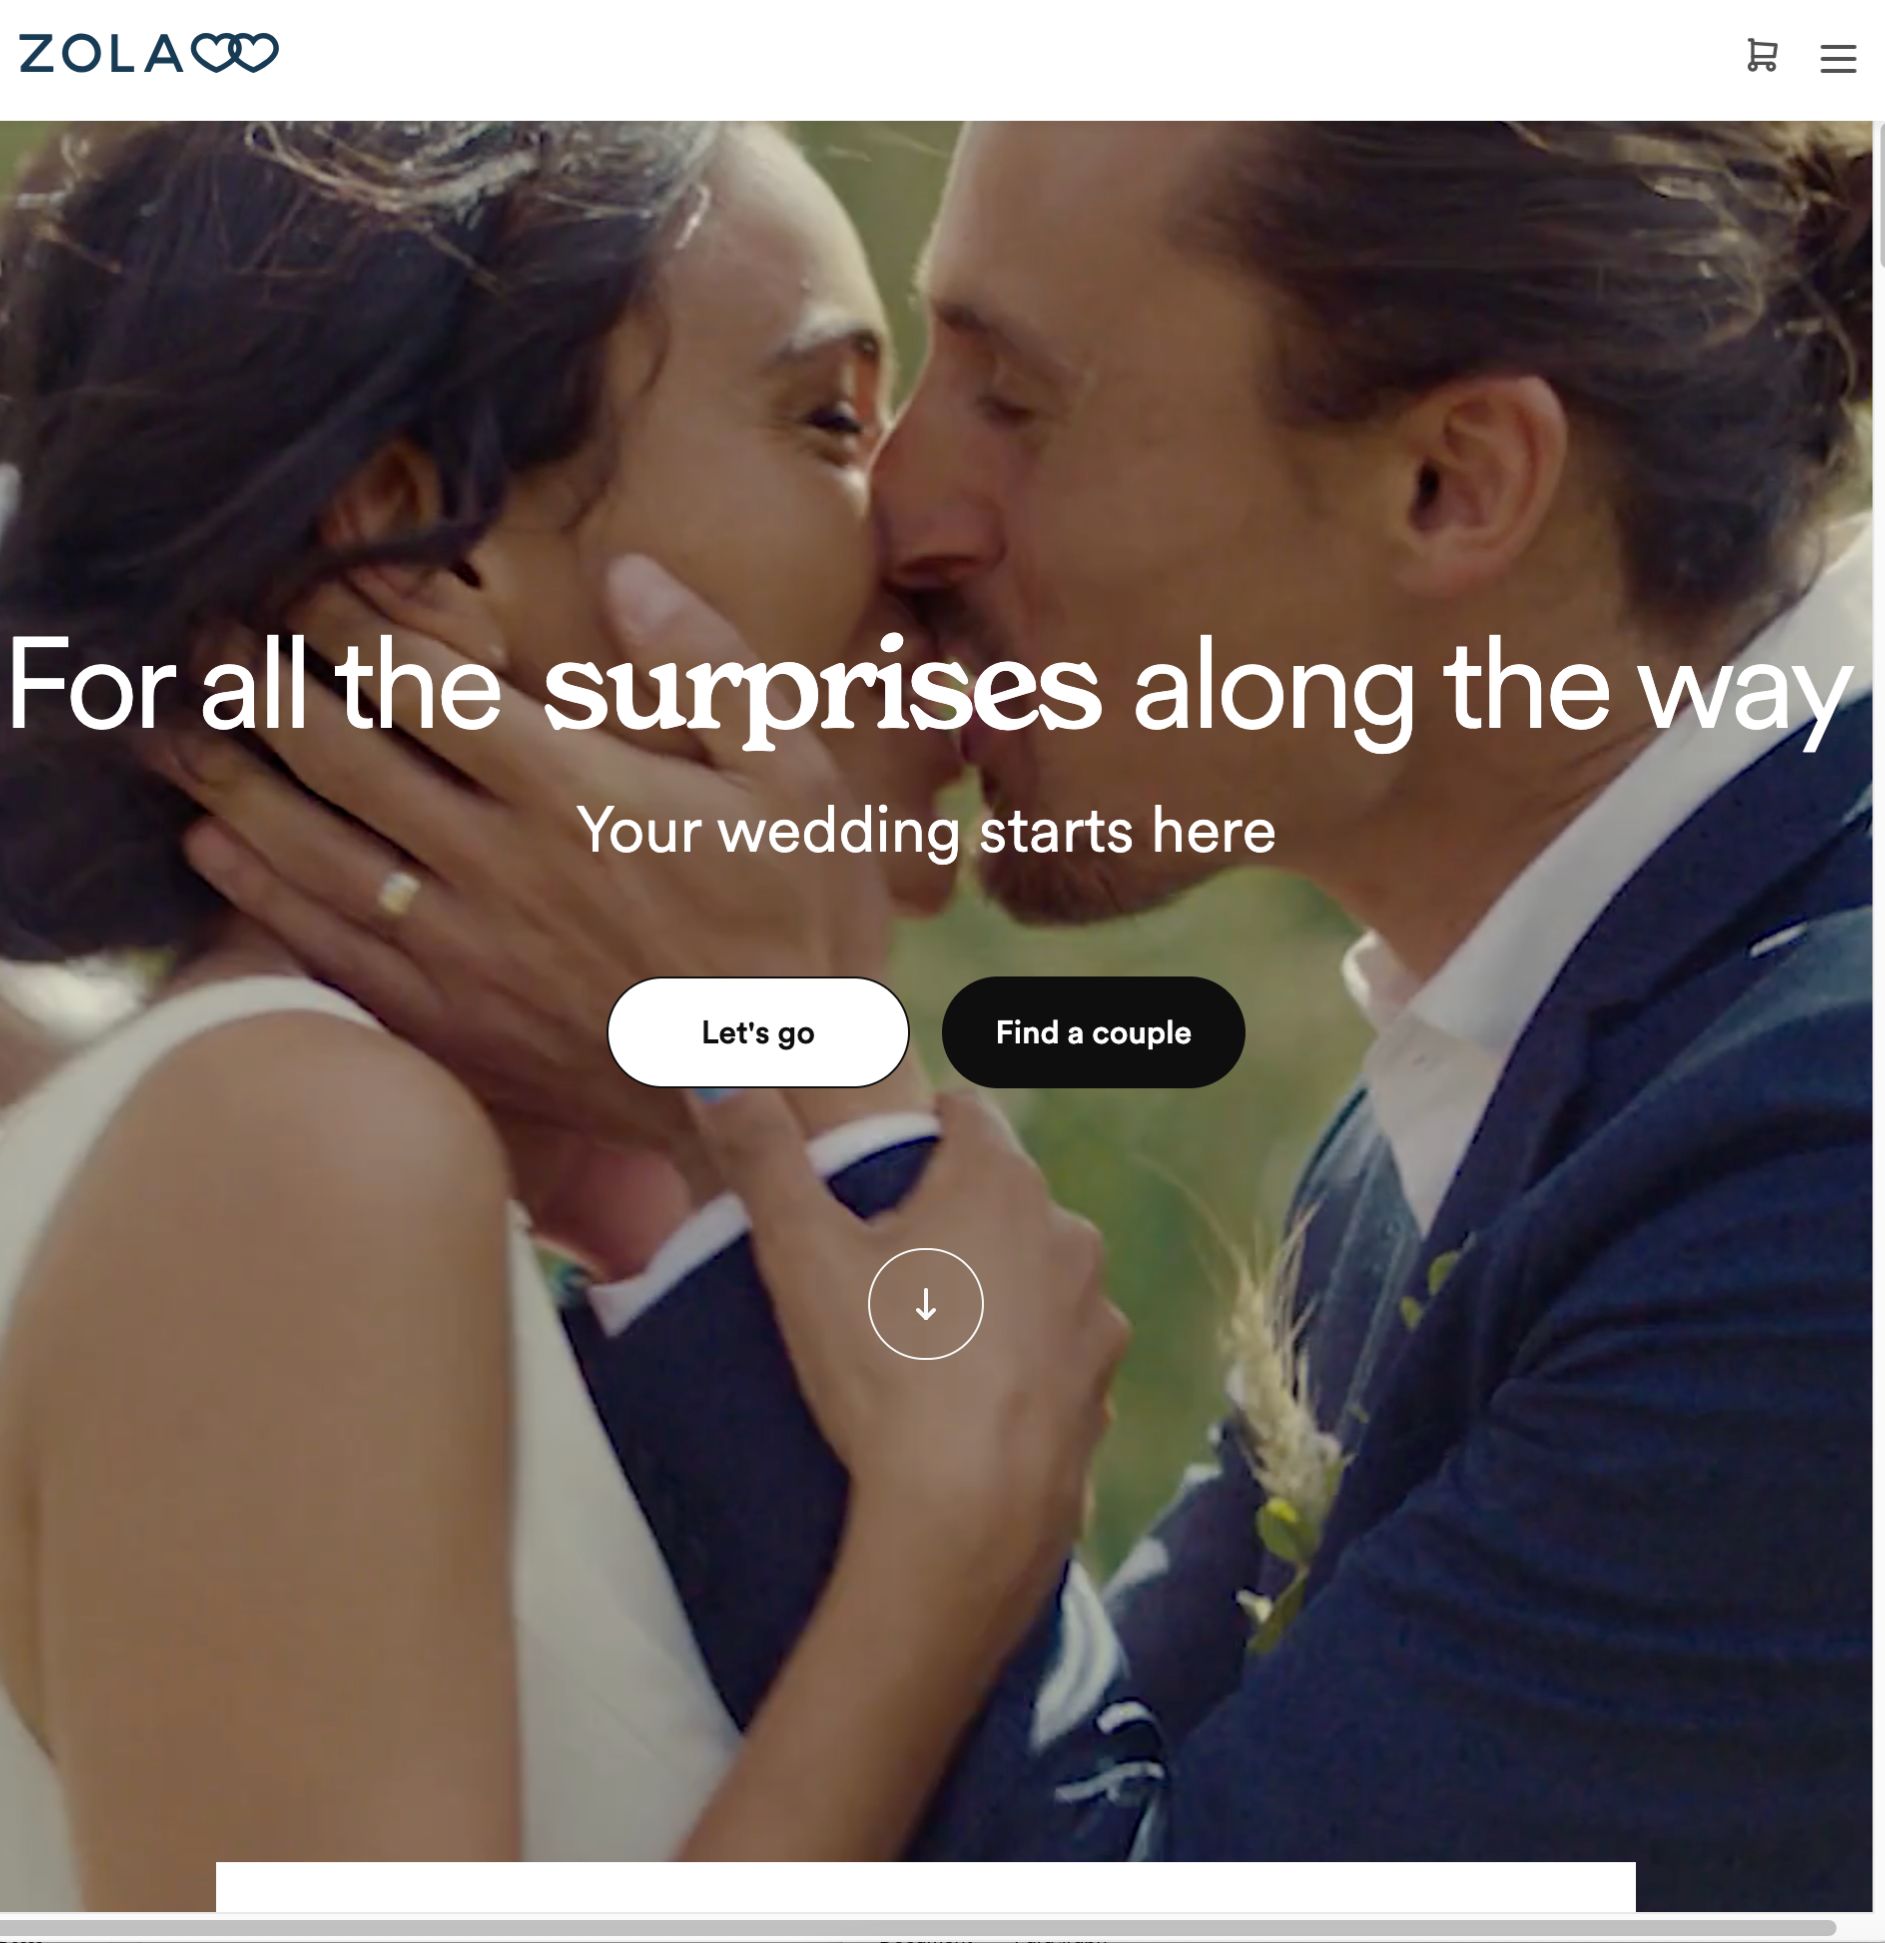Click the "along the way" headline text
The height and width of the screenshot is (1943, 1885).
[1493, 692]
